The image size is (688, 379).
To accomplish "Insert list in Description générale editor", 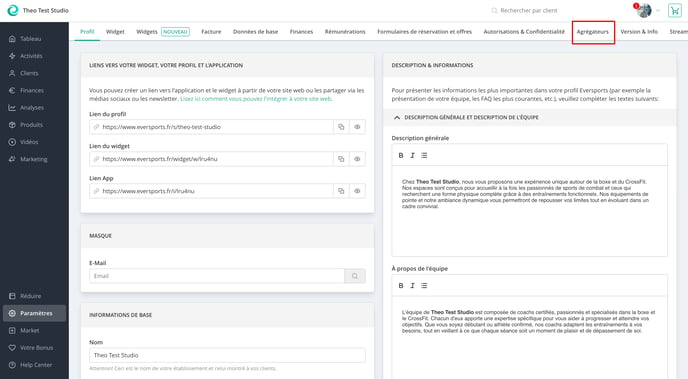I will [x=424, y=155].
